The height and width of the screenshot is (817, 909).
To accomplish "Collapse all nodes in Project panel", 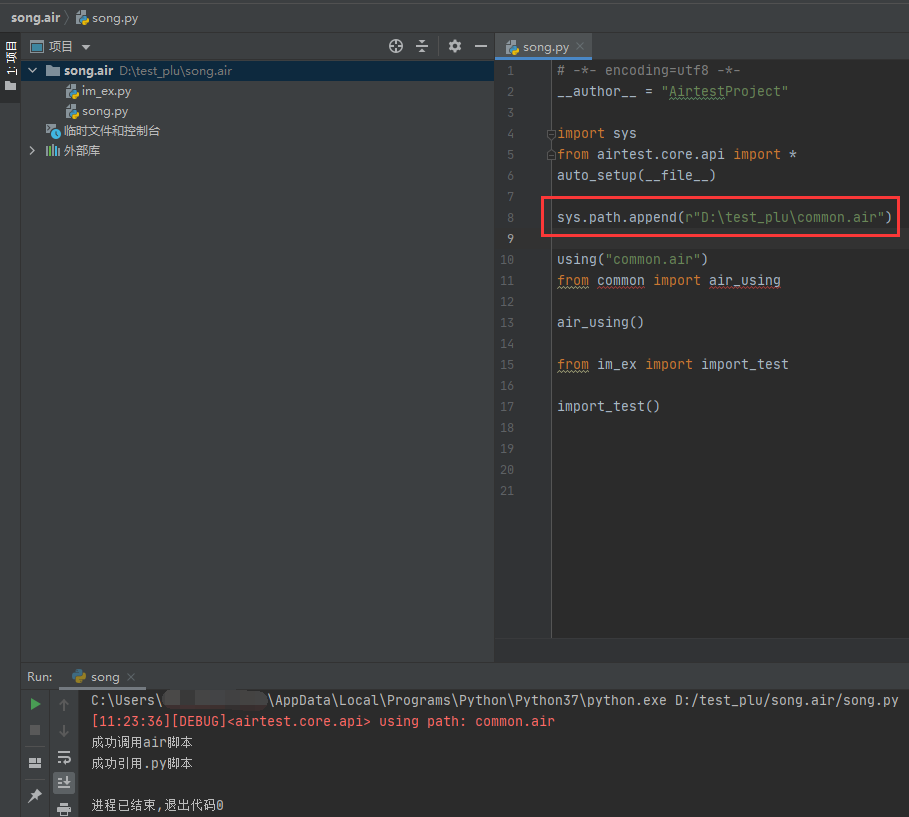I will tap(422, 46).
